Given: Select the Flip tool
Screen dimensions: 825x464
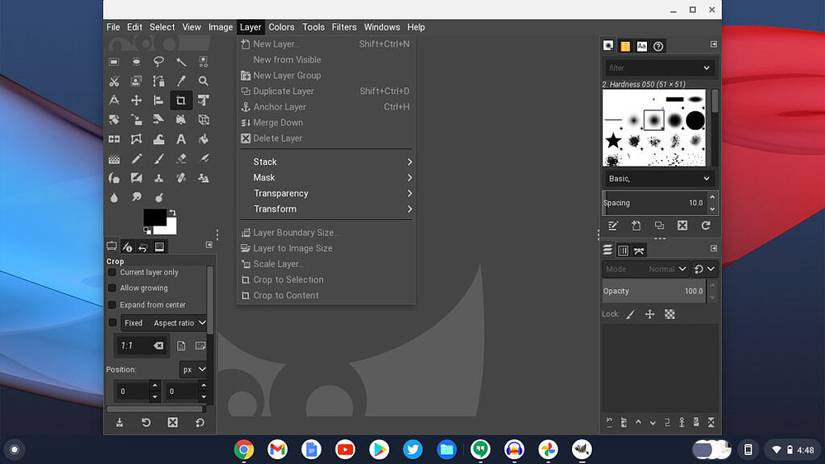Looking at the screenshot, I should [114, 139].
